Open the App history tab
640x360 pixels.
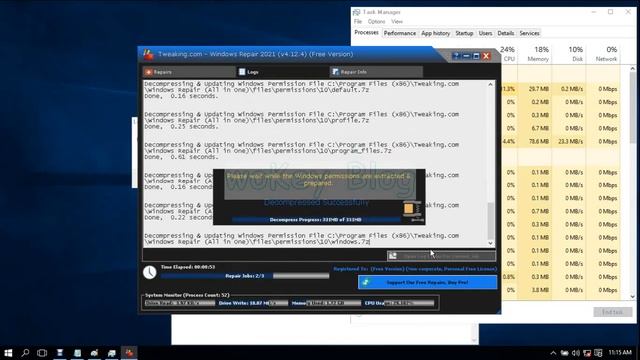436,33
